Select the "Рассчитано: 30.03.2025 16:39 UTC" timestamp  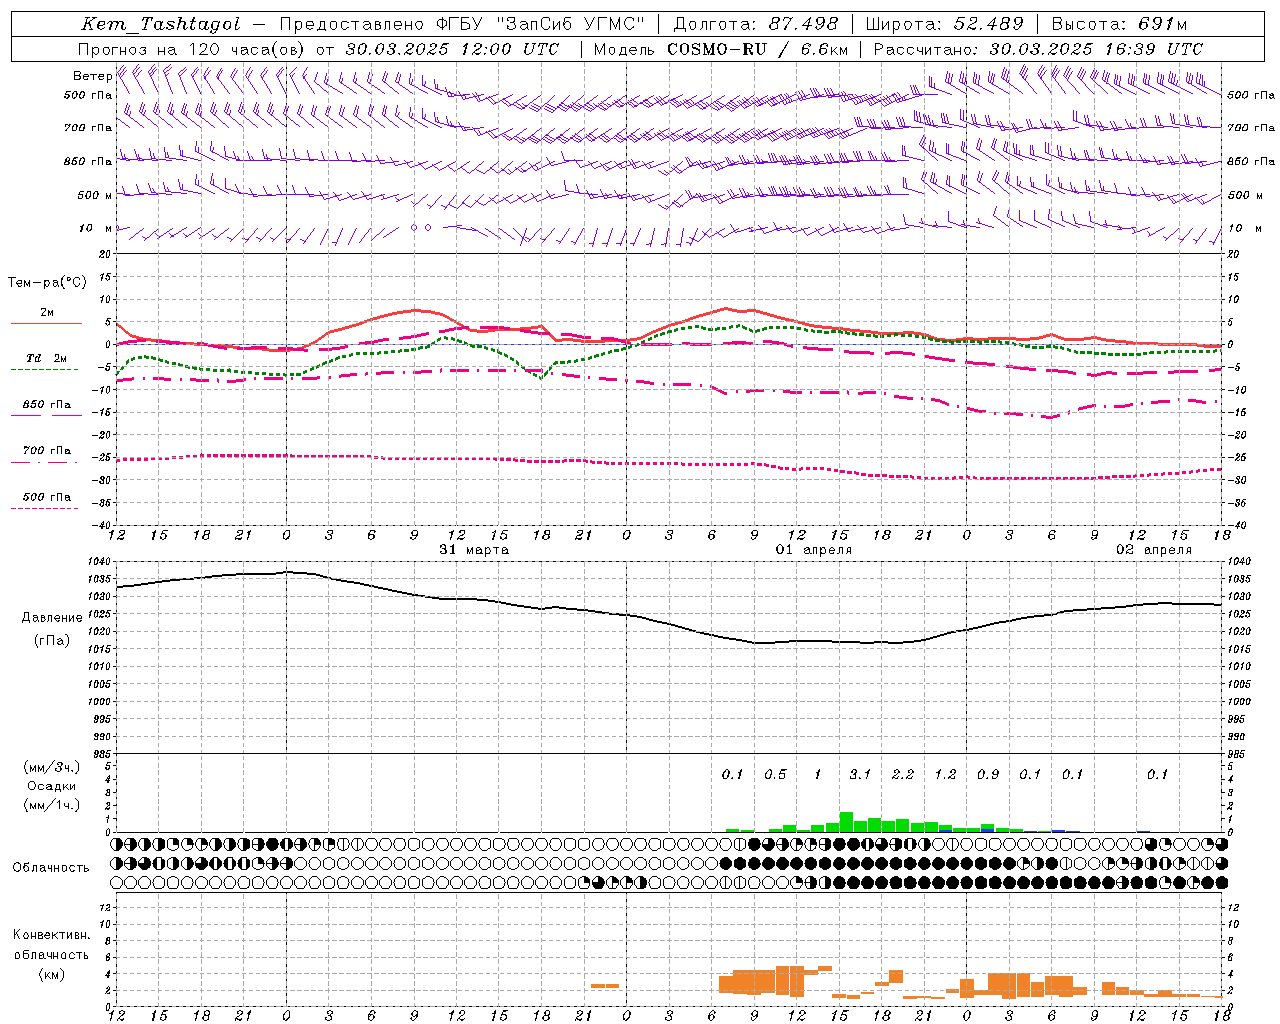(1038, 49)
